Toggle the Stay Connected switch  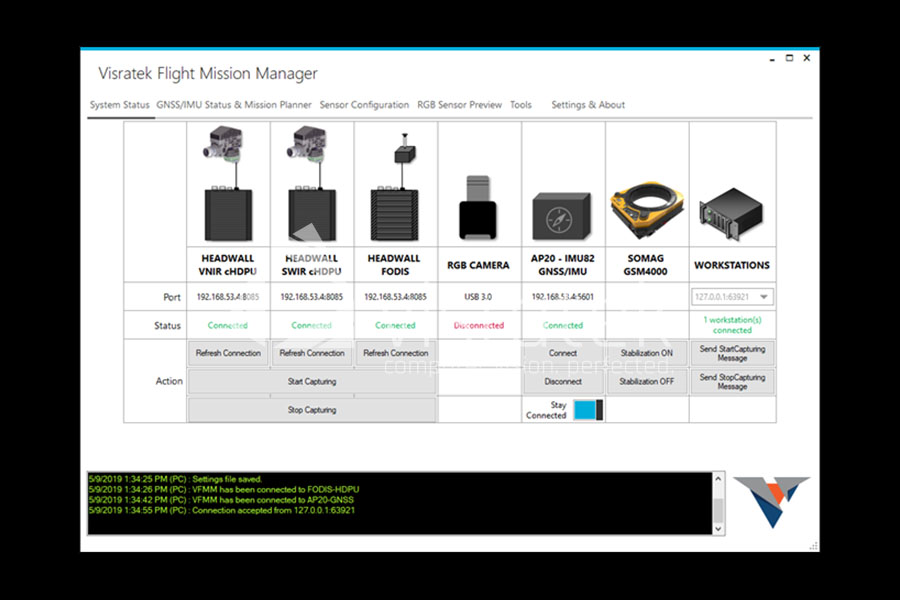pyautogui.click(x=588, y=410)
